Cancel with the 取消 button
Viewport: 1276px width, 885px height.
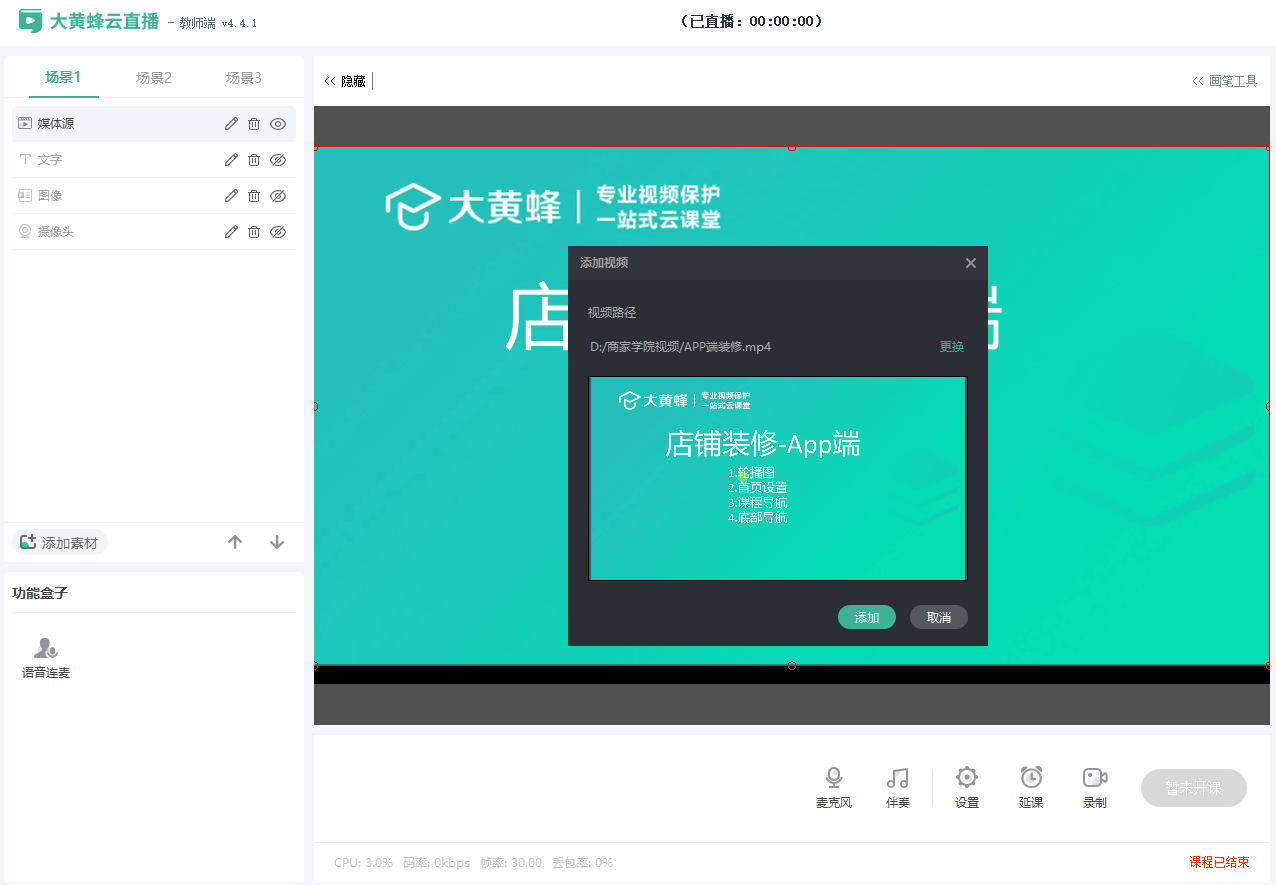(939, 617)
